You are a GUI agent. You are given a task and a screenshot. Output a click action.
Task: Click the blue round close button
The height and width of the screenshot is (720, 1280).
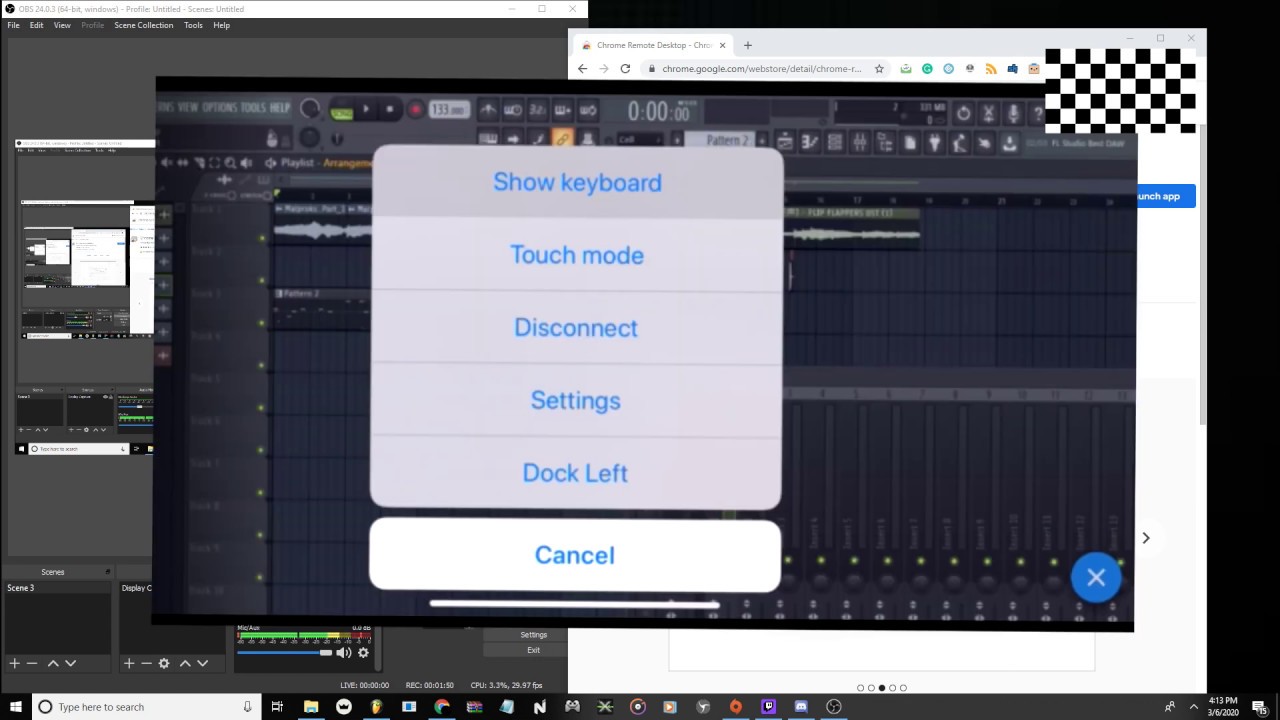1096,577
